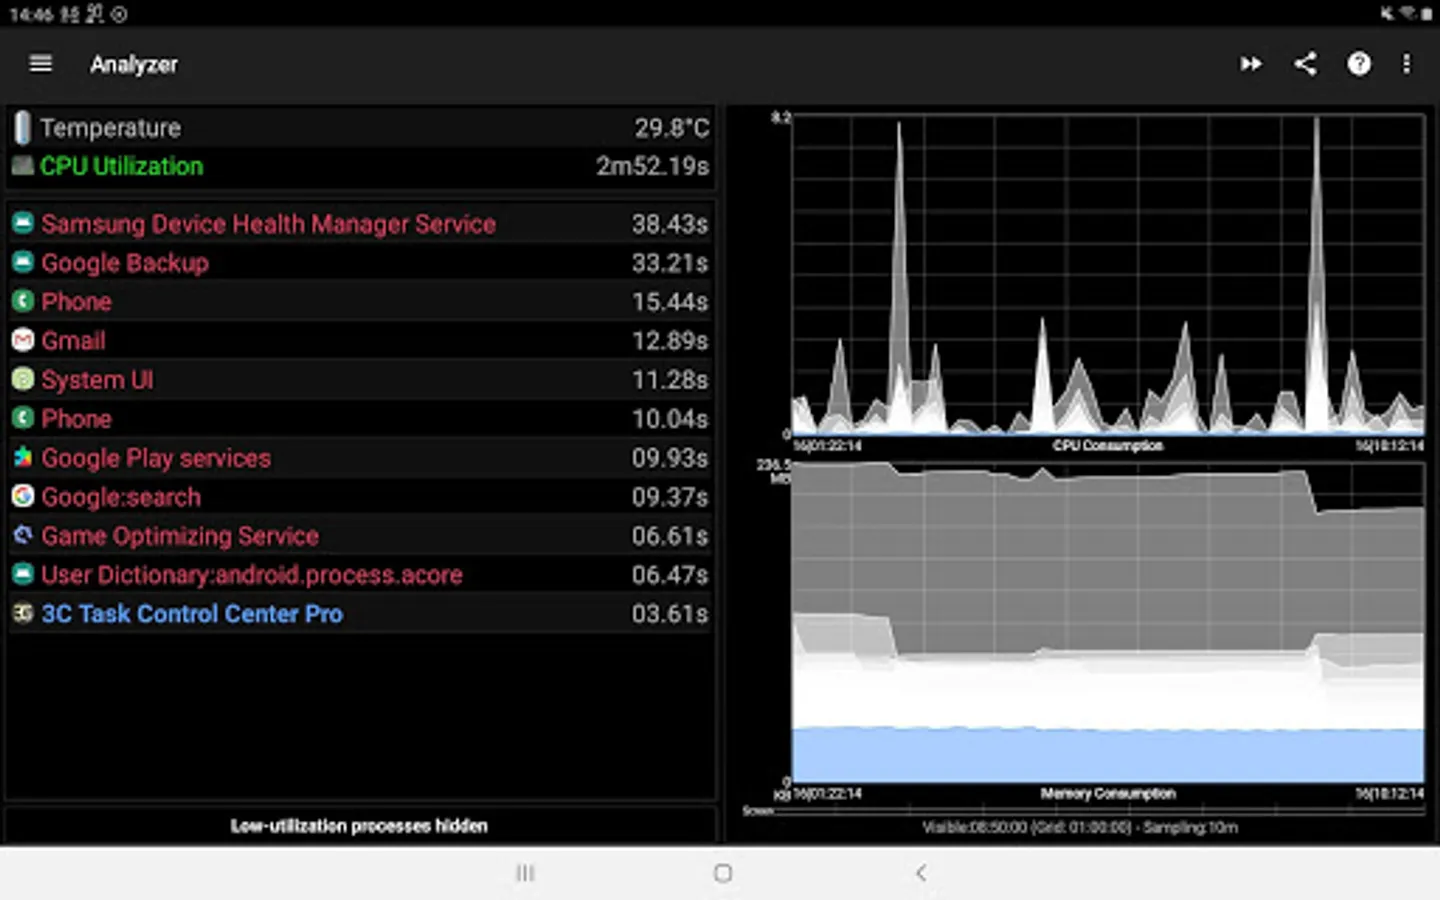Go to the Android home screen button

click(723, 873)
